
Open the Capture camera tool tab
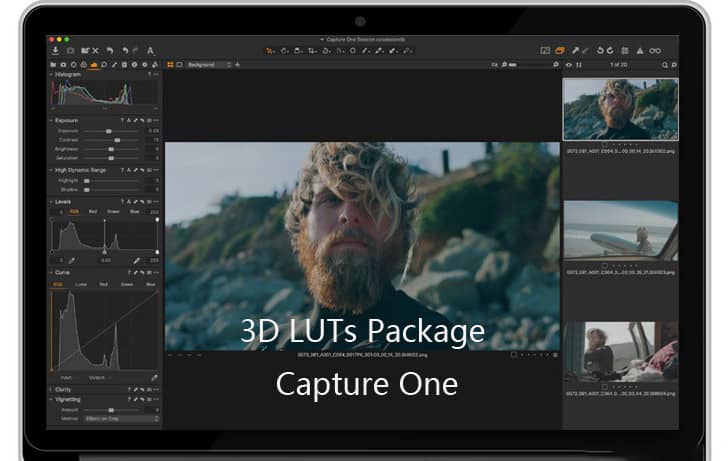pos(63,65)
